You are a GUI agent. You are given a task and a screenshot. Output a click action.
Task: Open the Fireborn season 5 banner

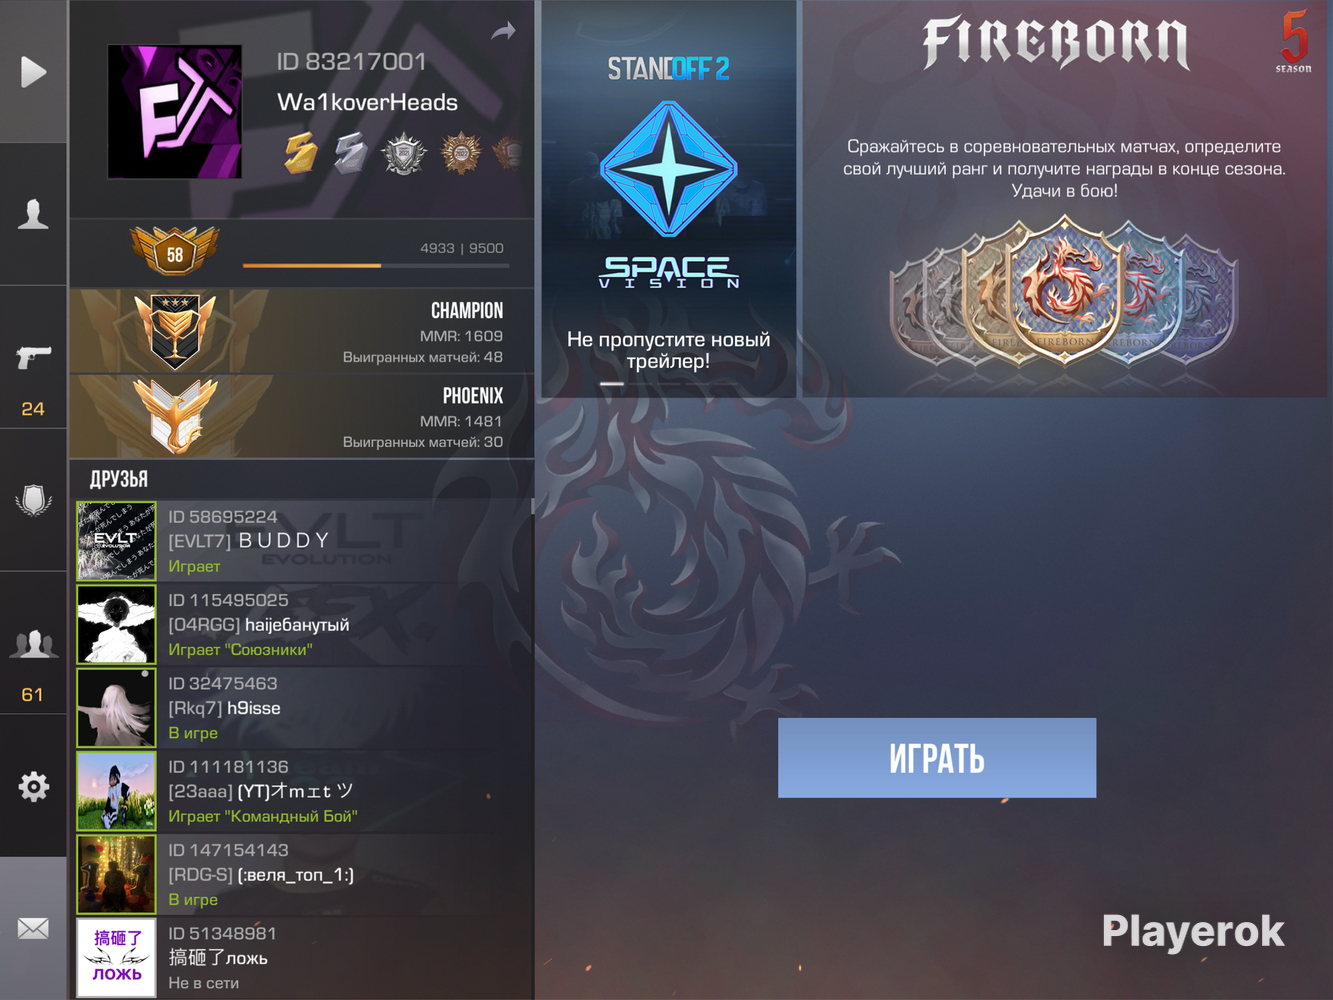[1064, 199]
